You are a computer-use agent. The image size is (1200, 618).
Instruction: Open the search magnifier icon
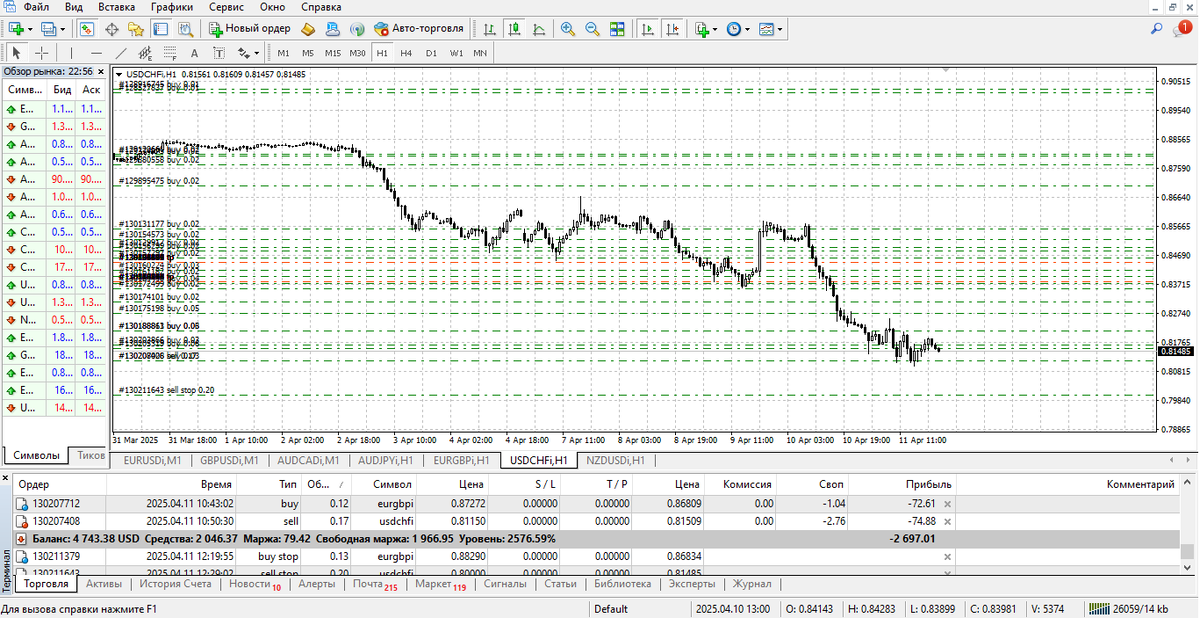(1157, 29)
